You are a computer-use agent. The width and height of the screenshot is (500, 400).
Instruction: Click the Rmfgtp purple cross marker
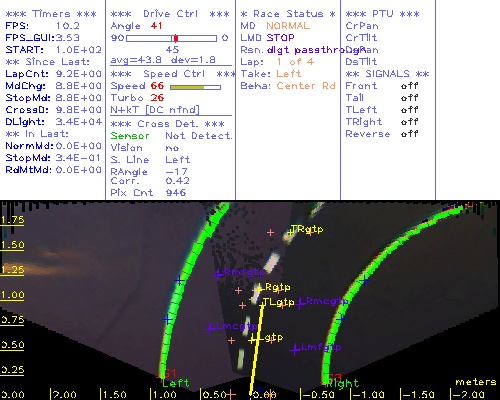click(x=218, y=274)
